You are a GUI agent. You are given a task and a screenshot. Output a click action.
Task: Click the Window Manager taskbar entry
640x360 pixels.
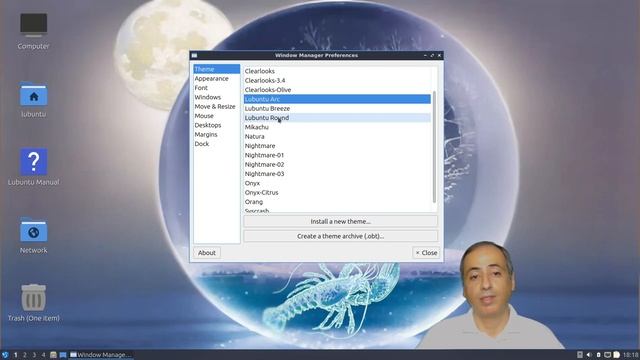click(x=101, y=355)
